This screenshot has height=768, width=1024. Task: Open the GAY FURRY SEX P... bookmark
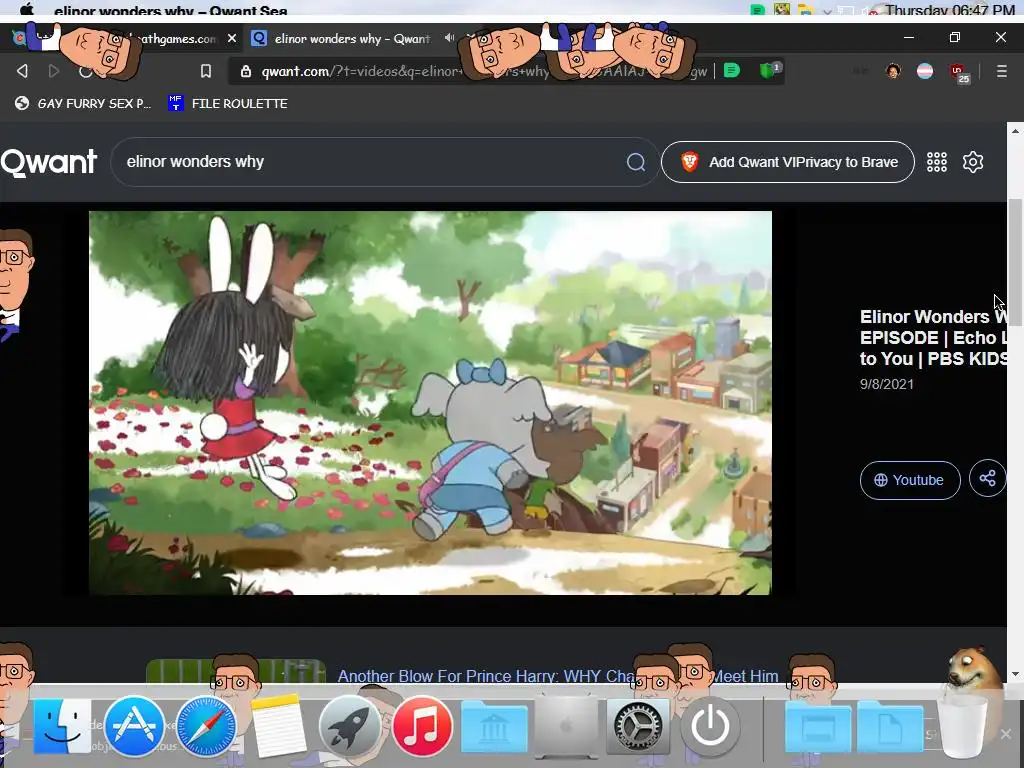point(84,103)
